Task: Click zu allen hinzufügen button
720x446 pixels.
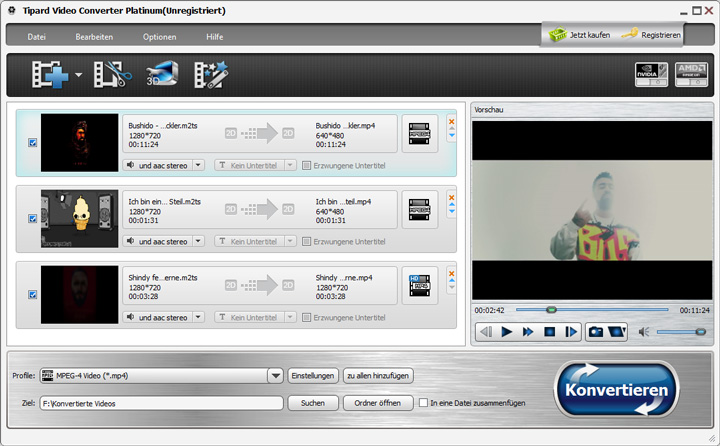Action: [x=378, y=376]
